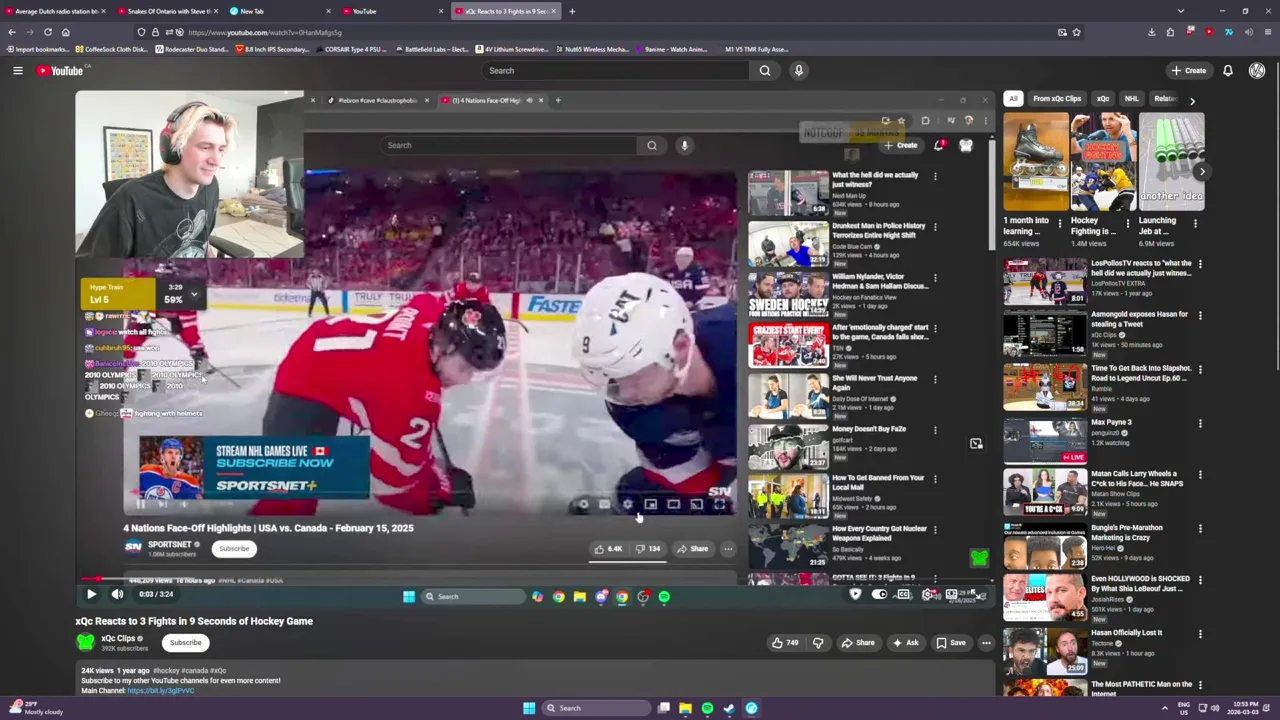Collapse the Hype Train chevron
Image resolution: width=1280 pixels, height=720 pixels.
coord(193,295)
